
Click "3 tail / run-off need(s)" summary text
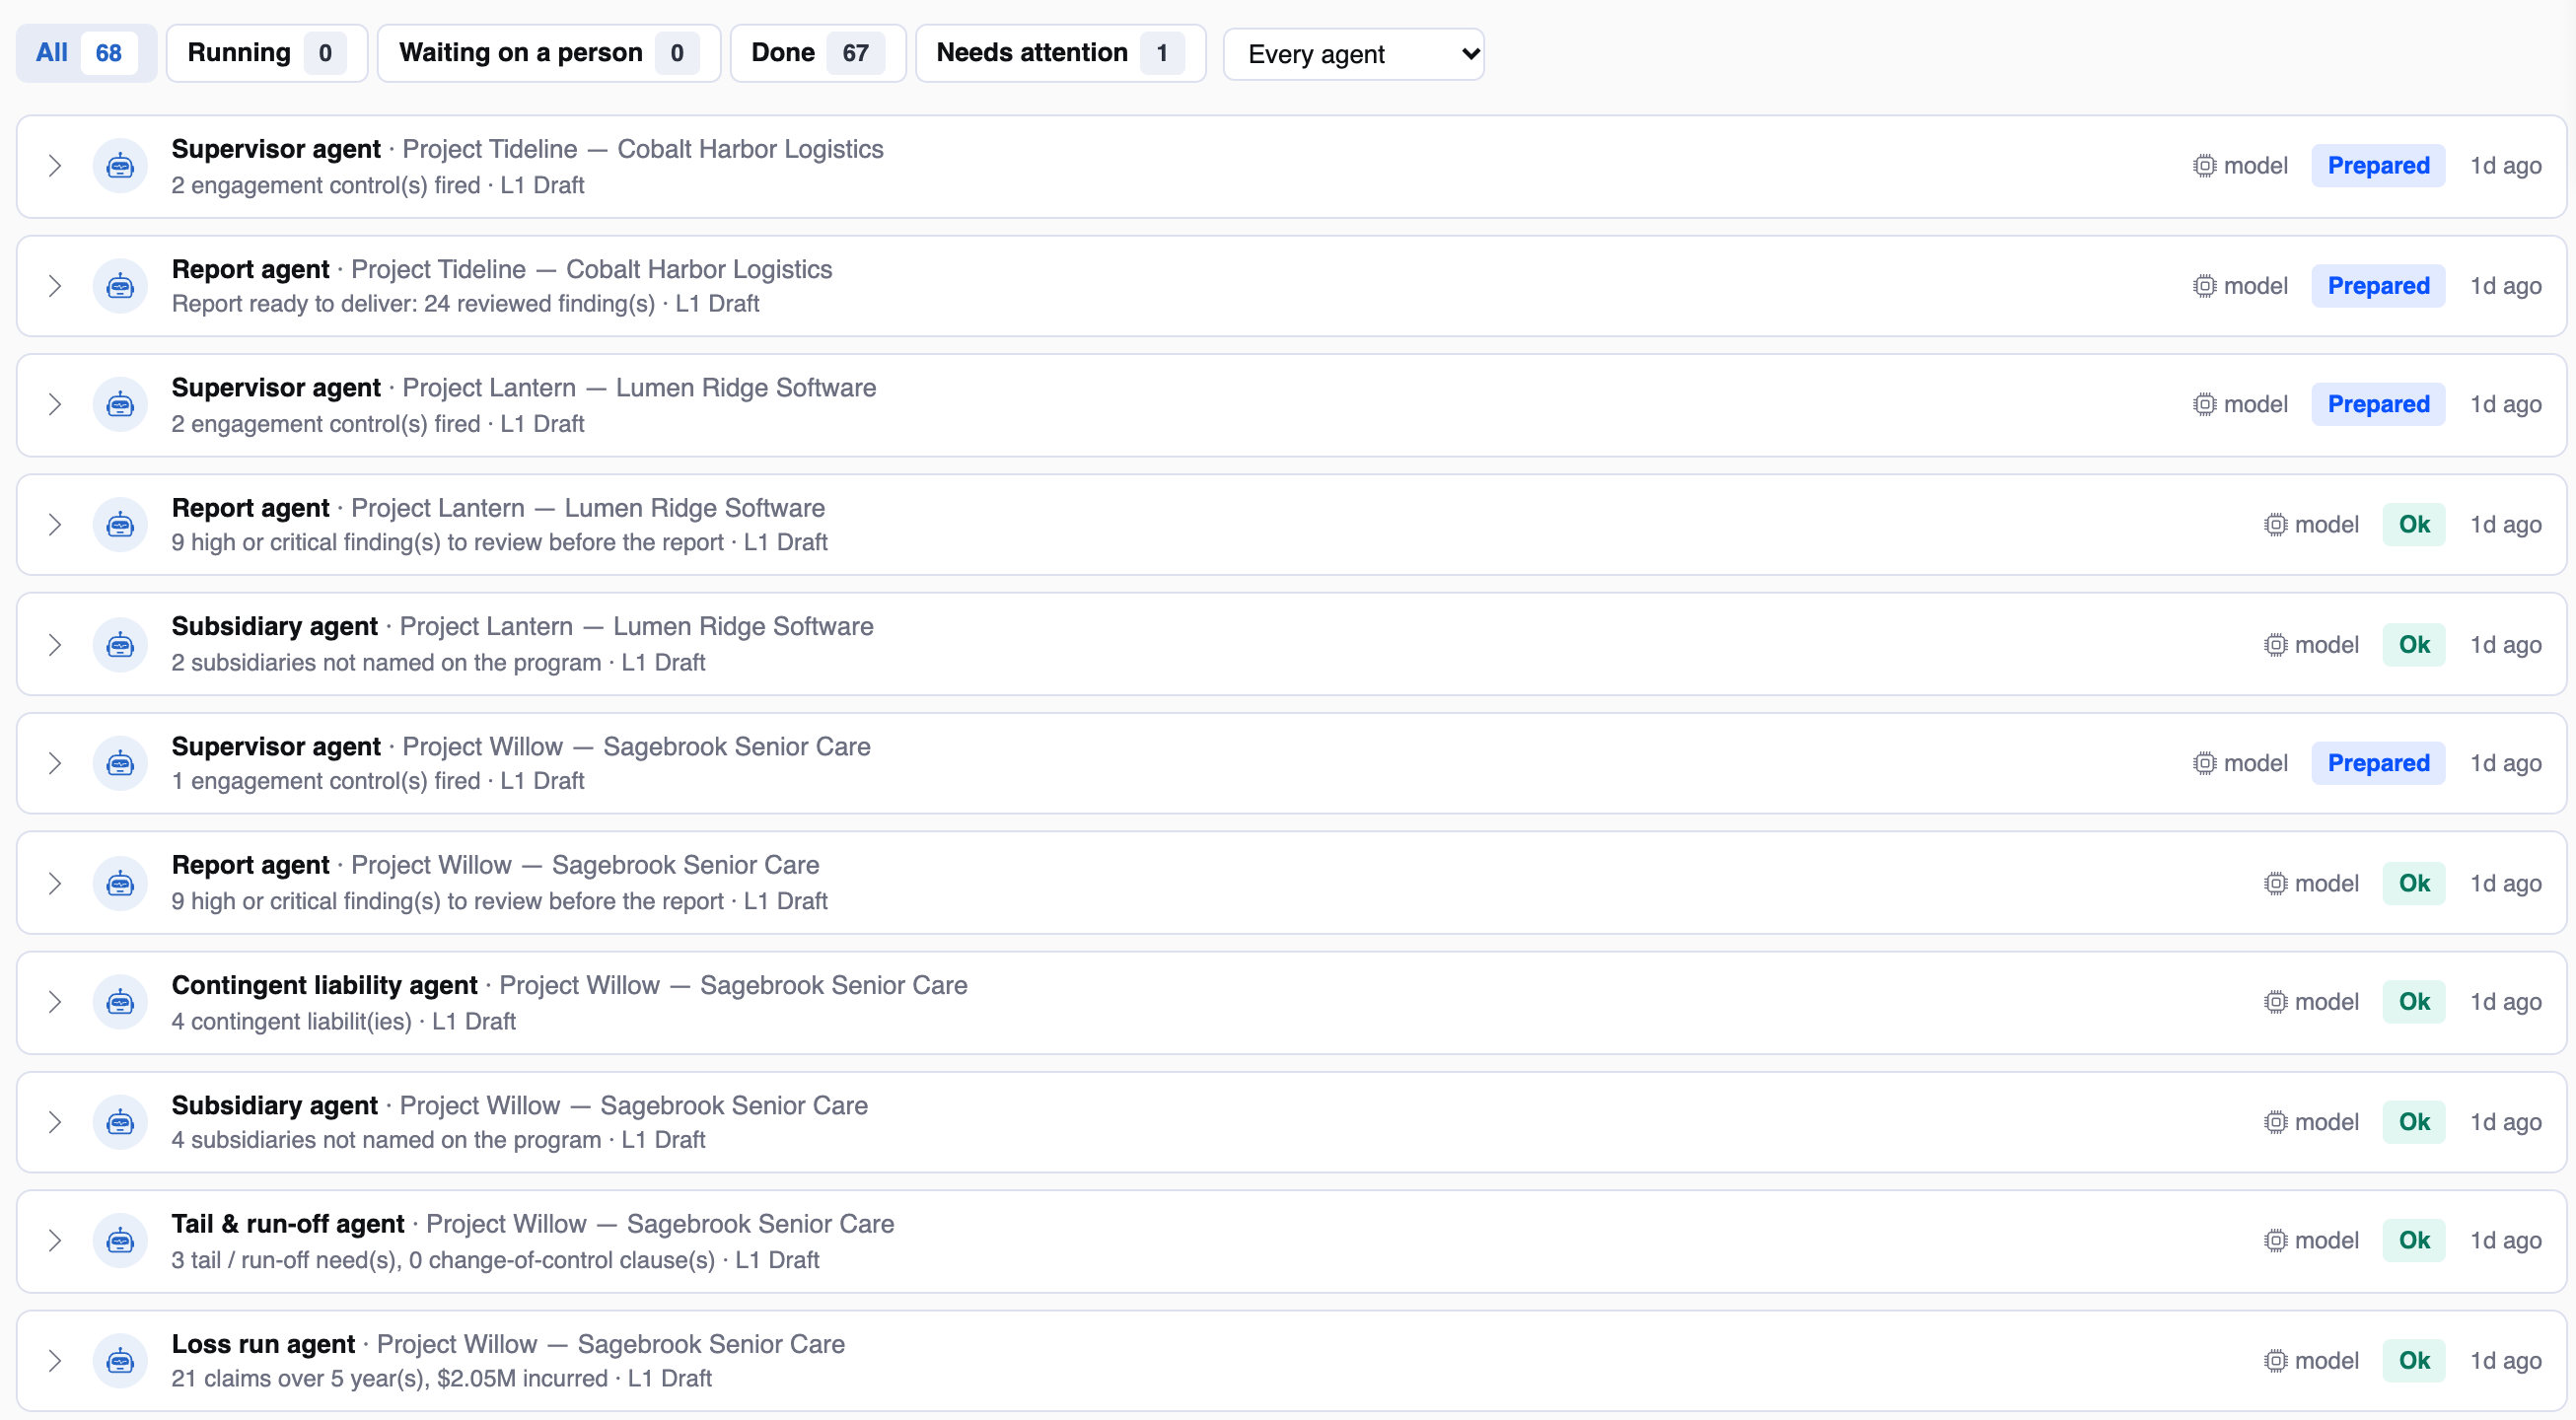[286, 1261]
